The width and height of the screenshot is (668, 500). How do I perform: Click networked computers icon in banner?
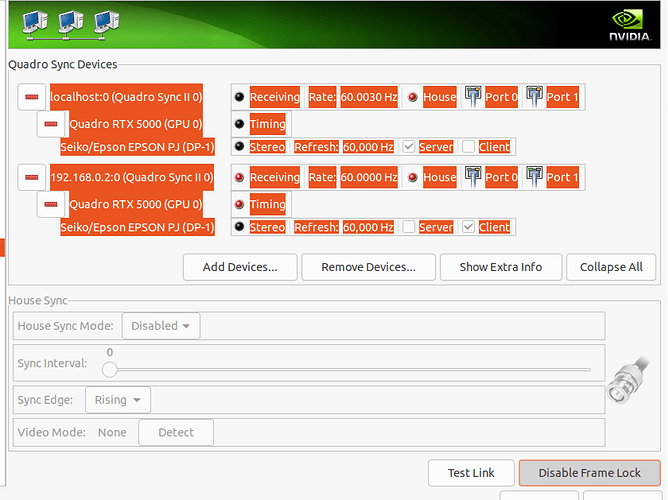[x=70, y=25]
